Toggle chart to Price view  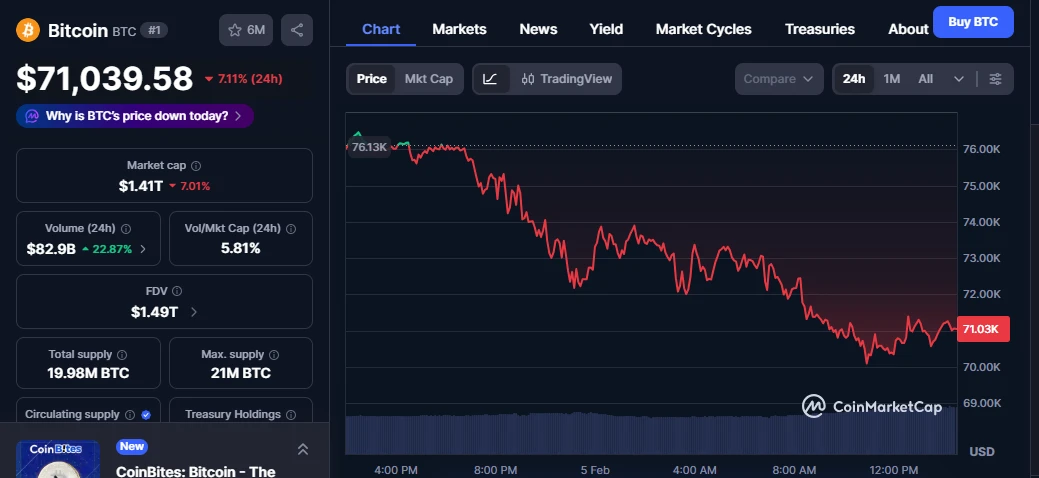372,79
